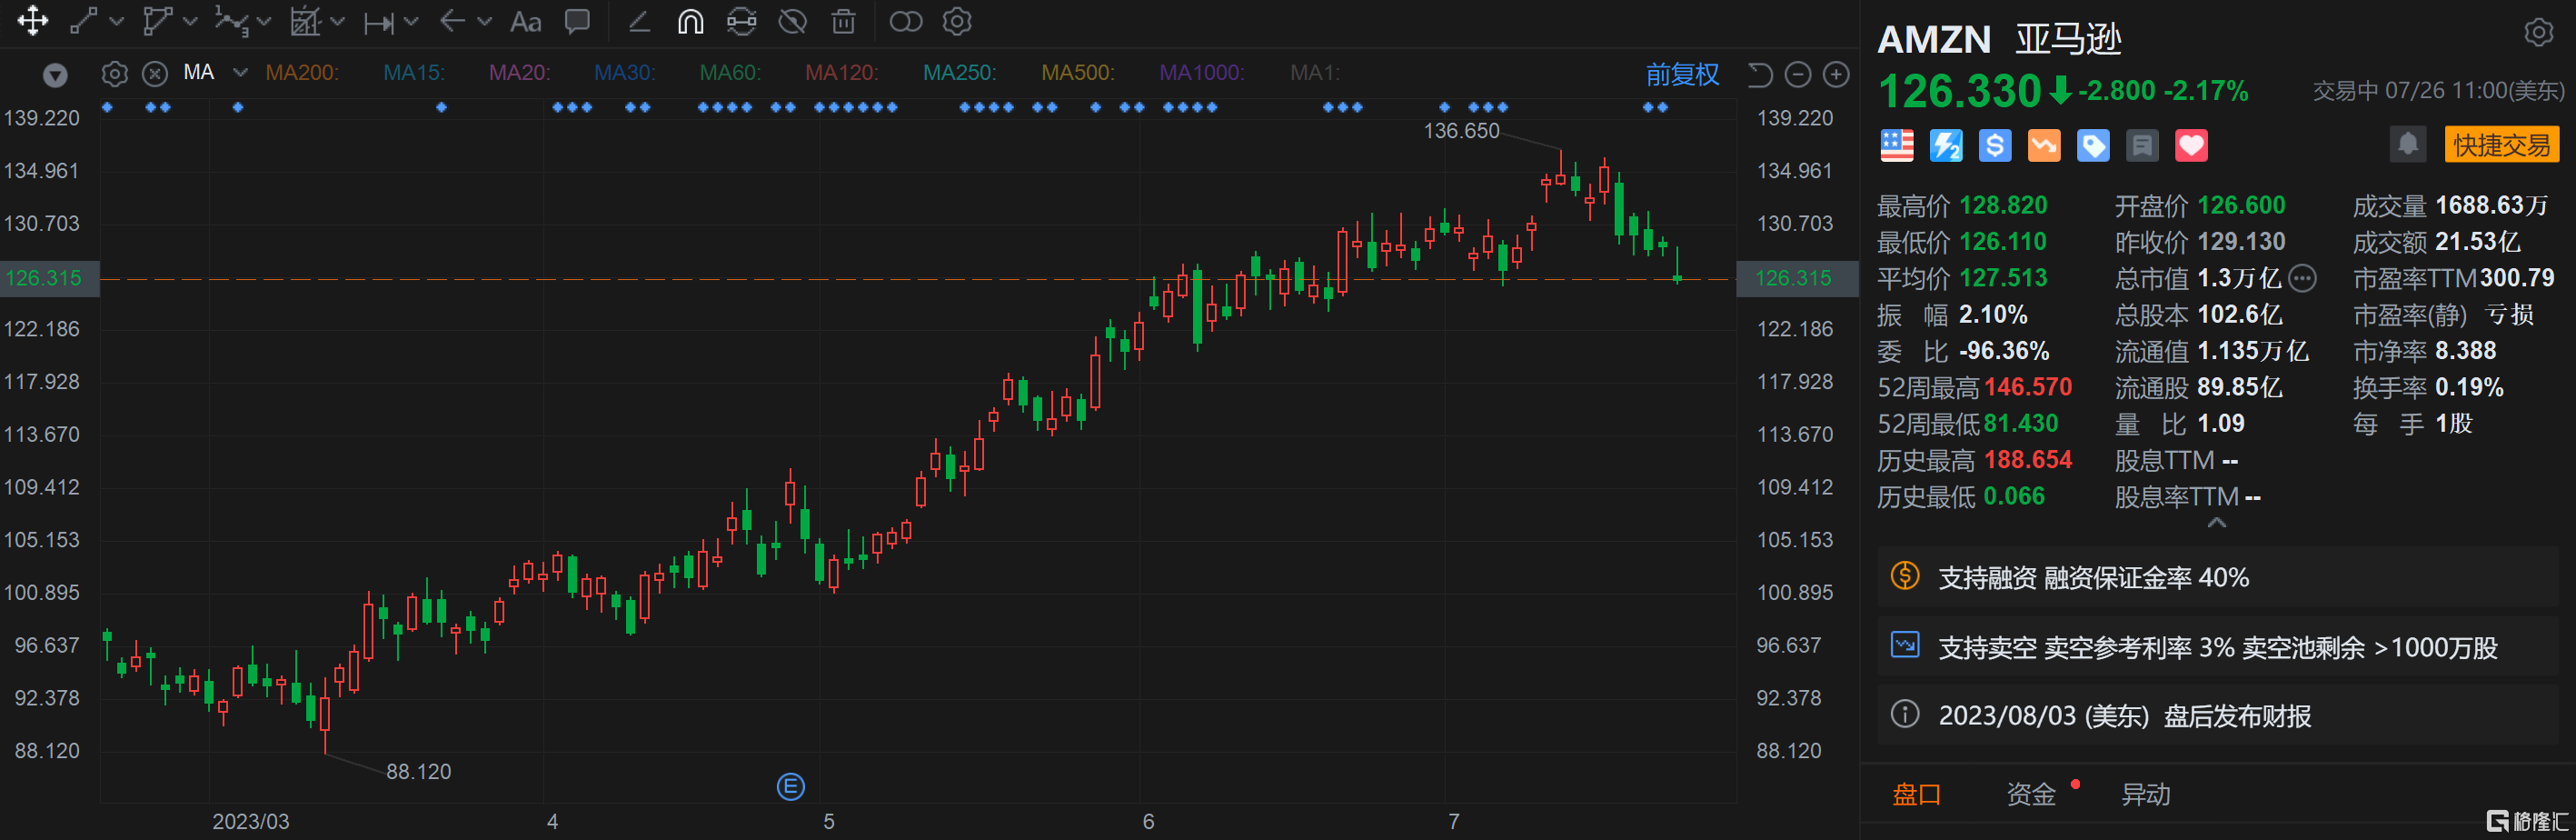The height and width of the screenshot is (840, 2576).
Task: Click the ellipsis next to 总市值
Action: click(2303, 278)
